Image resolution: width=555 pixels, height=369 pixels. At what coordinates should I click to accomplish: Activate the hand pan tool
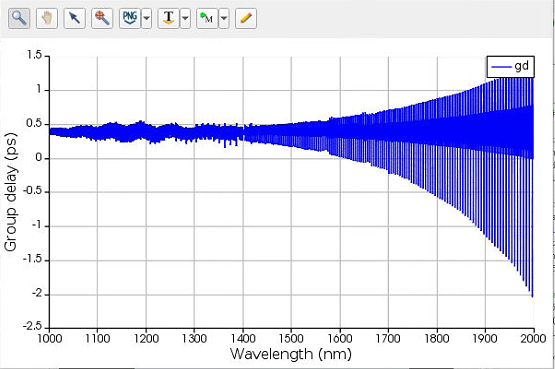tap(47, 18)
